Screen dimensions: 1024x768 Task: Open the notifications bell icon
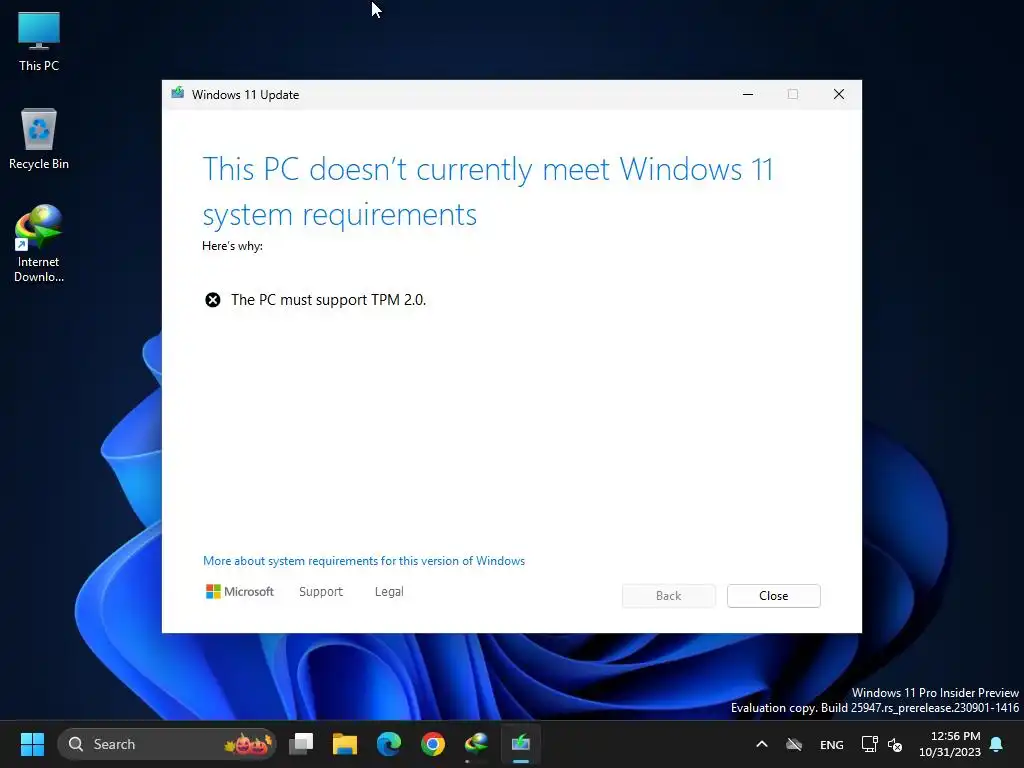click(996, 744)
